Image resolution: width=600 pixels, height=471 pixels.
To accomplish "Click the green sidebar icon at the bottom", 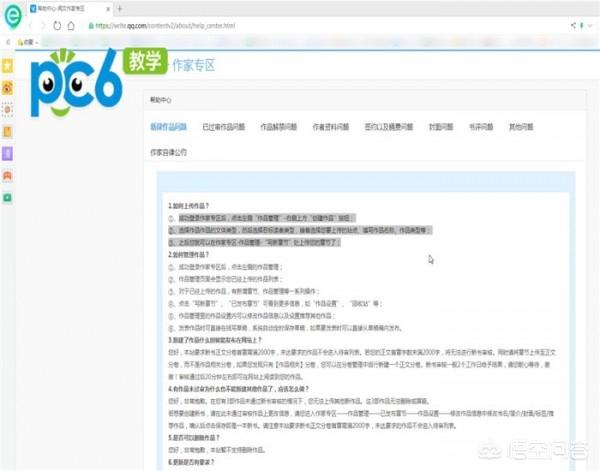I will [x=8, y=197].
